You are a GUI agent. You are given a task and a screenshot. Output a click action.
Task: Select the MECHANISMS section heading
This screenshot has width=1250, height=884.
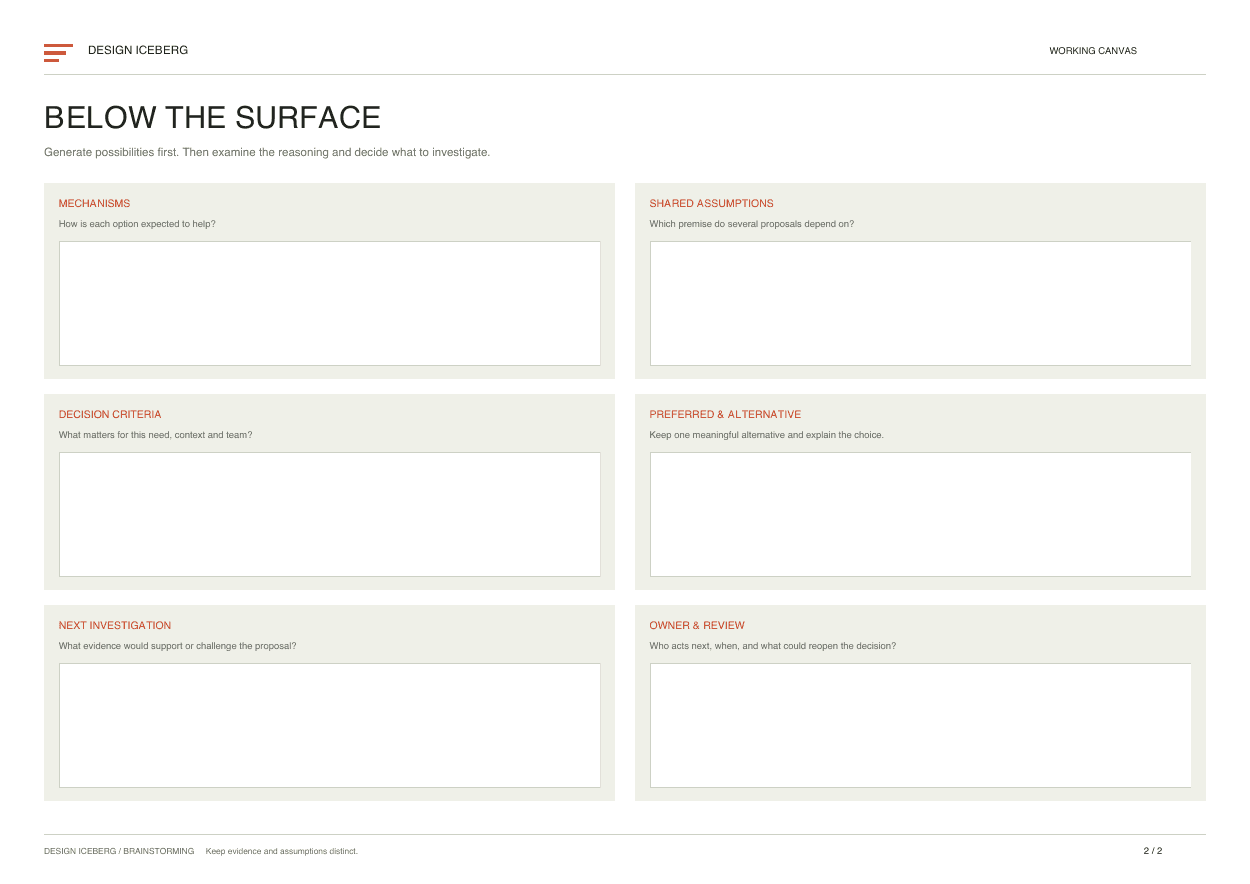tap(94, 203)
